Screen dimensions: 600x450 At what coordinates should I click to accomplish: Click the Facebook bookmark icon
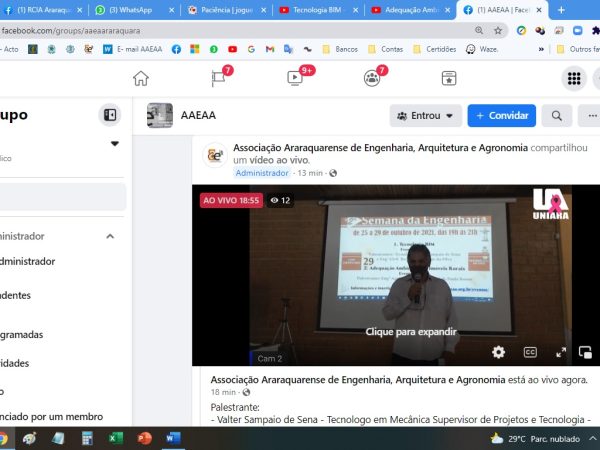click(x=176, y=49)
